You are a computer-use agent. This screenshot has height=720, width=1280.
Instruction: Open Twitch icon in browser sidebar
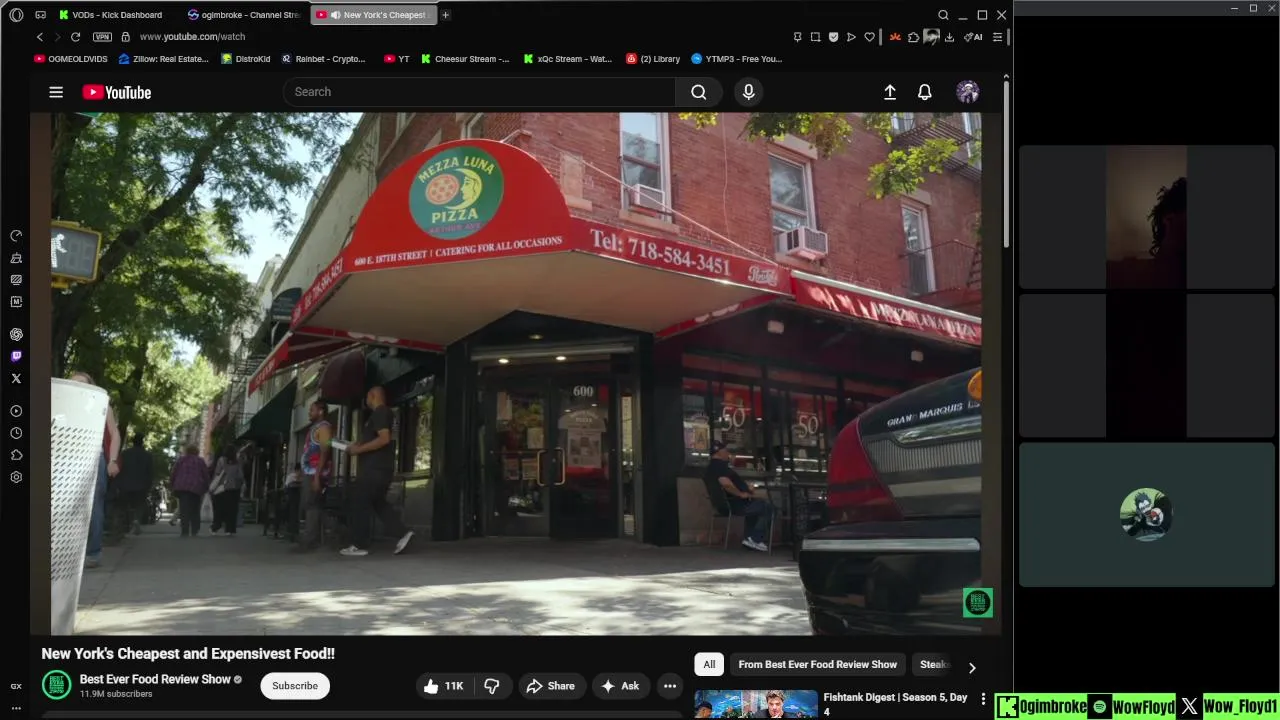click(16, 357)
